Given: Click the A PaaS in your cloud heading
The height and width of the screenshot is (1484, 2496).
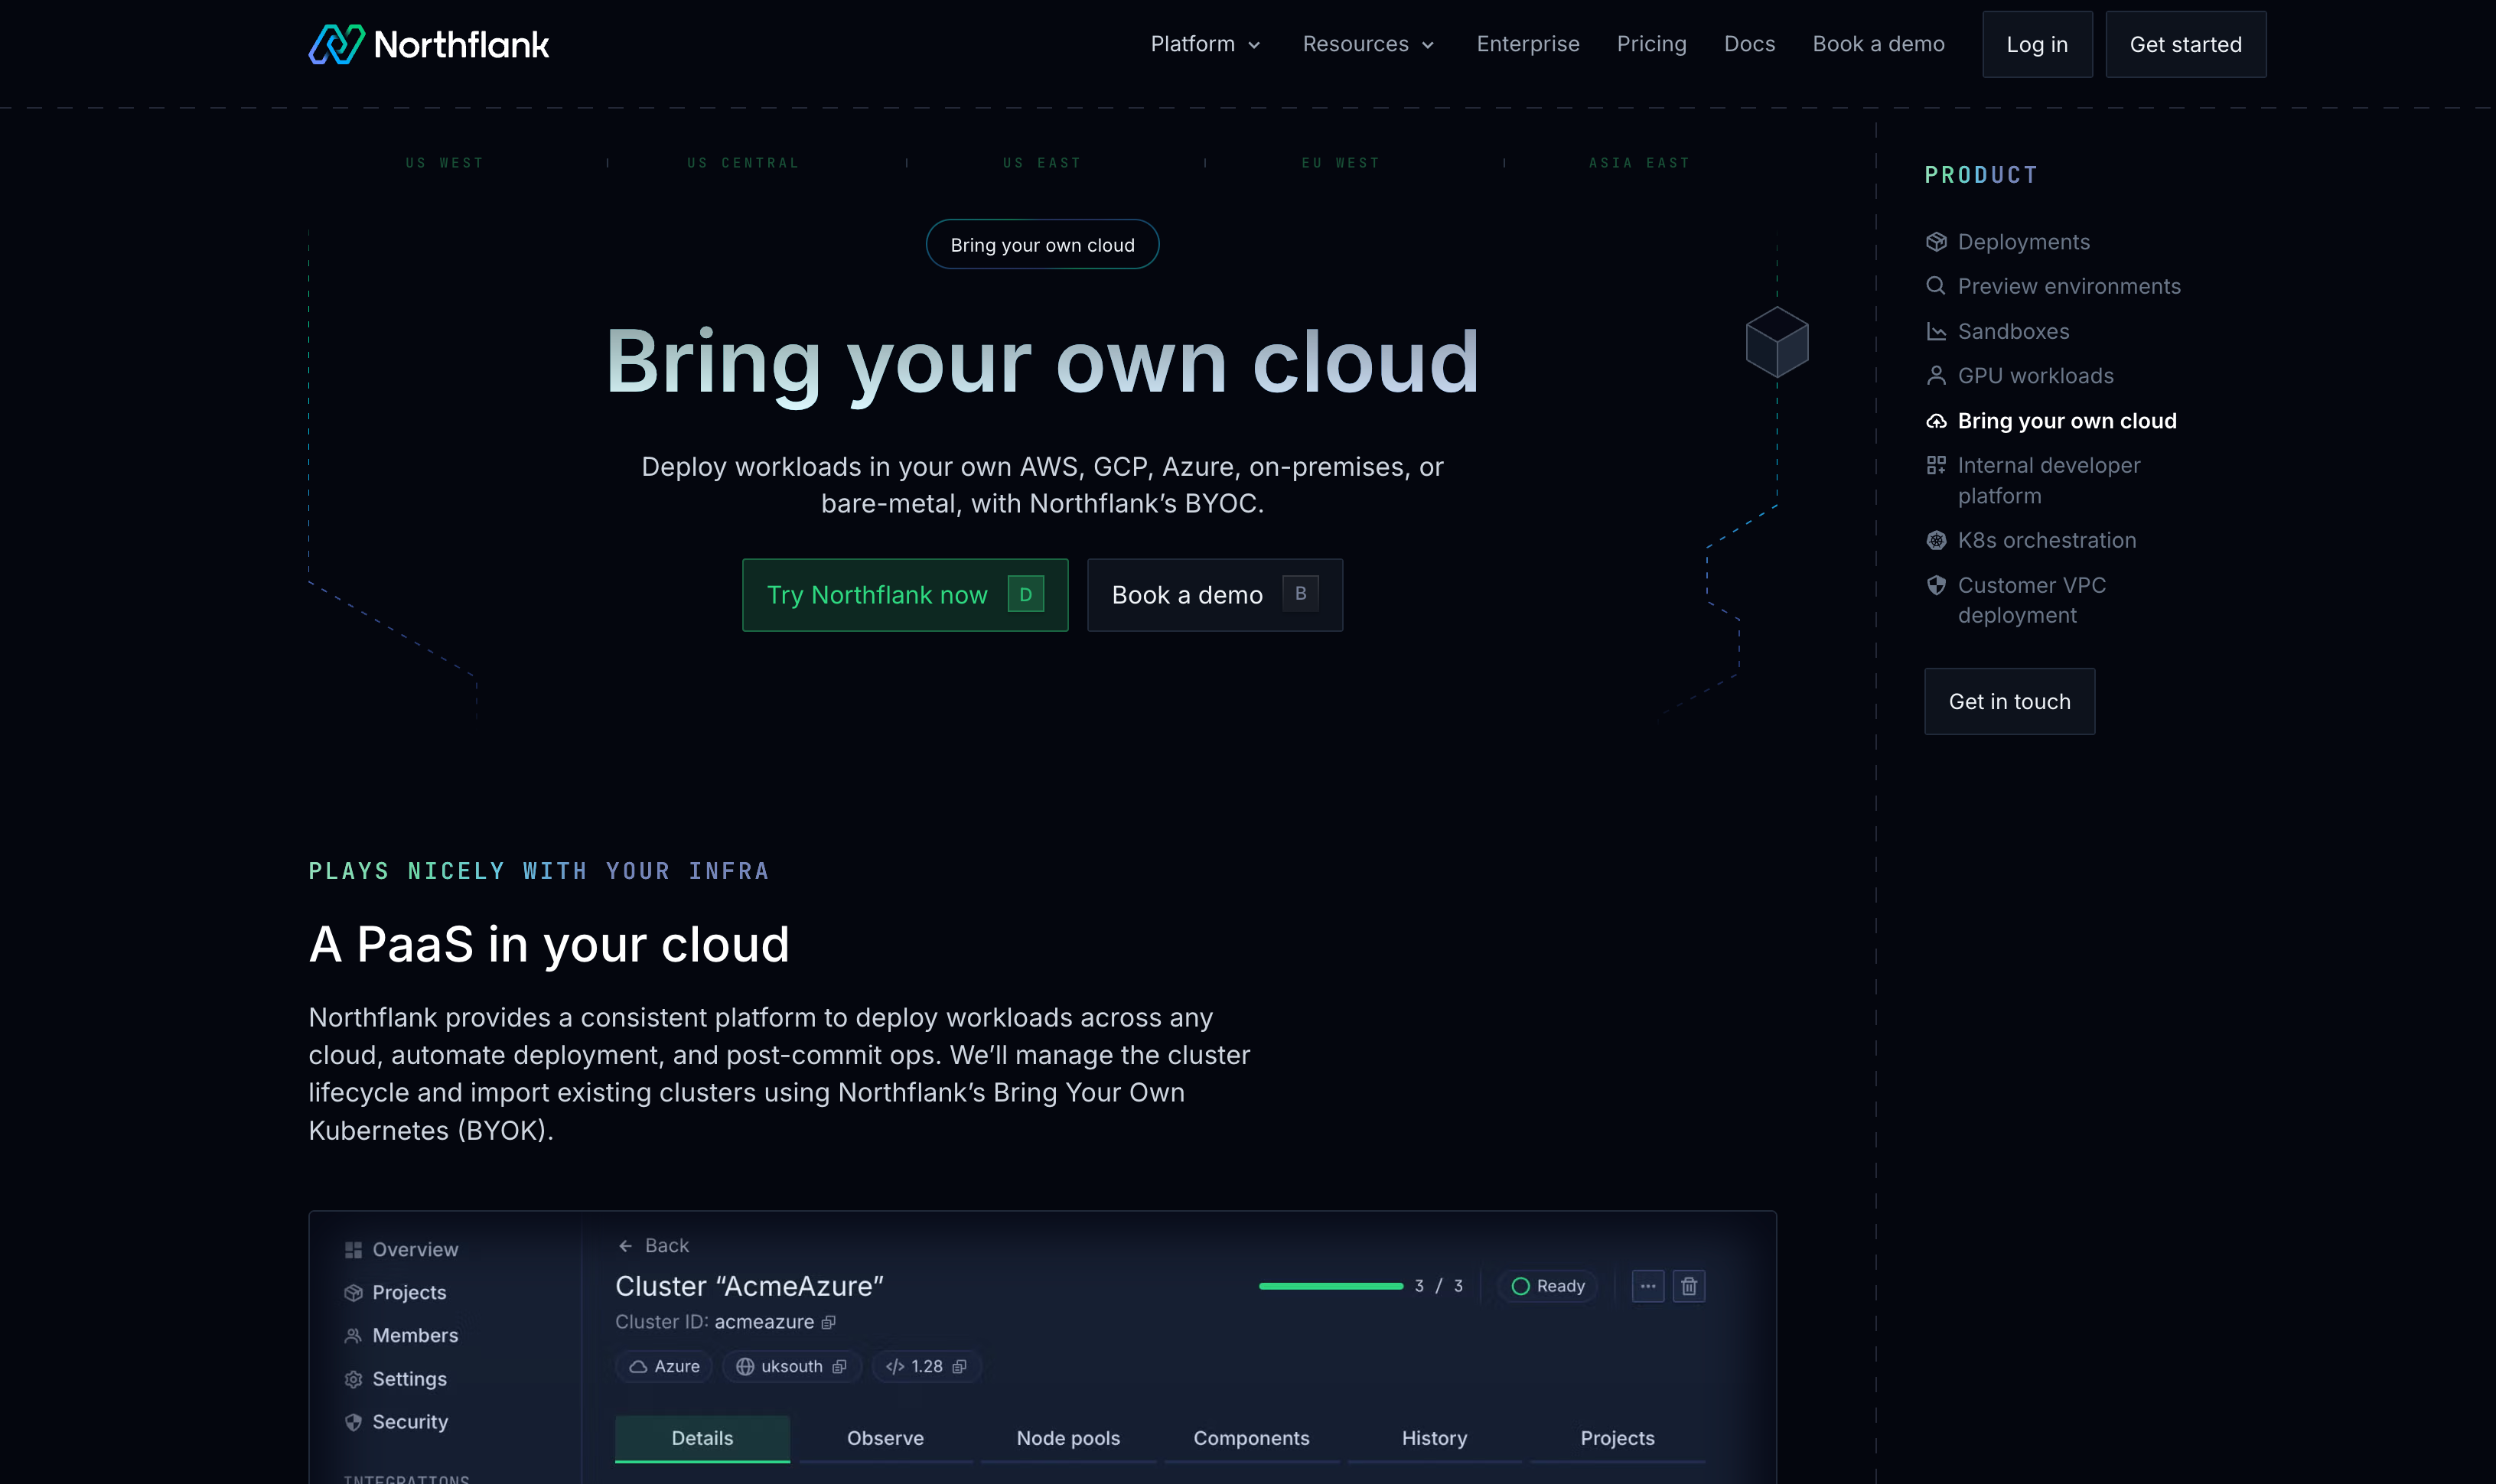Looking at the screenshot, I should [x=549, y=945].
